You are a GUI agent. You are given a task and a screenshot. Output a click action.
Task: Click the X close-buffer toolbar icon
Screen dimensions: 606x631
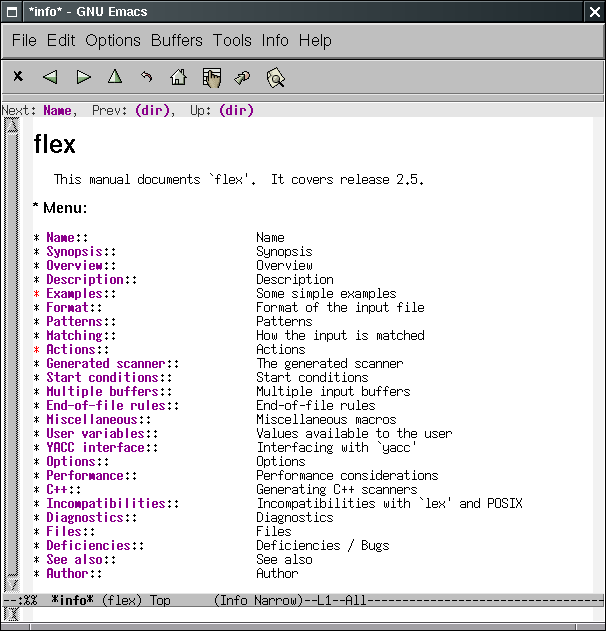pos(18,76)
